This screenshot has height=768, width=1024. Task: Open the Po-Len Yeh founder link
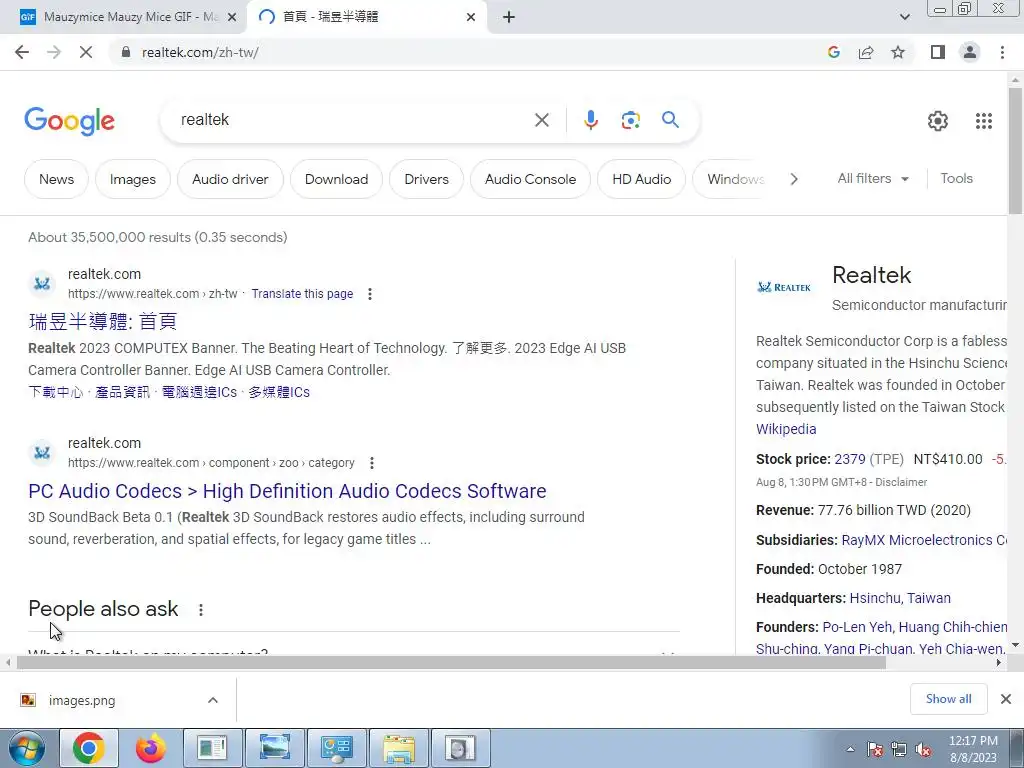[857, 627]
